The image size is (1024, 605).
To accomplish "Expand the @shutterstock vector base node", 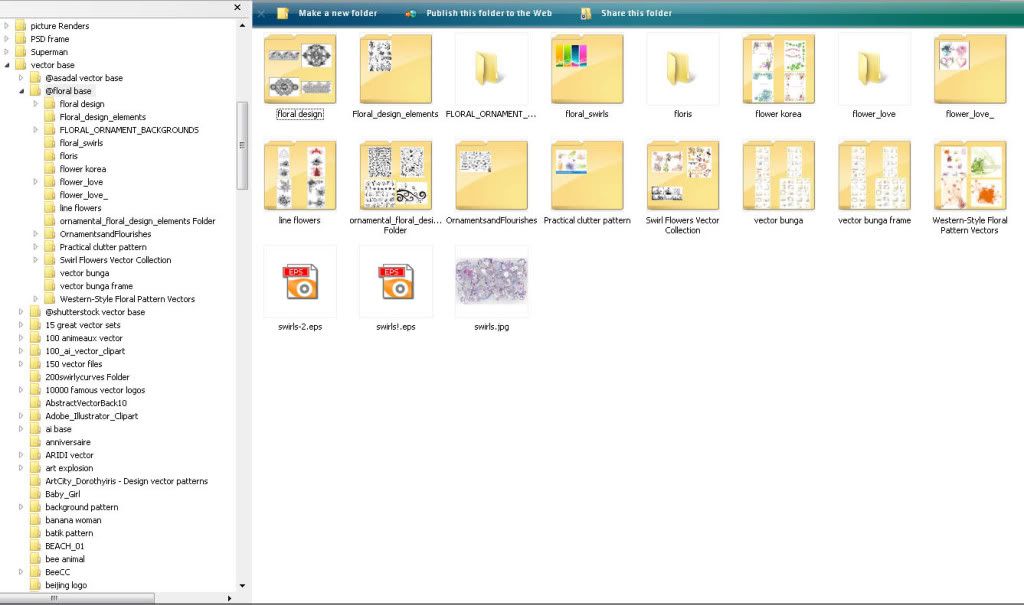I will (x=22, y=312).
